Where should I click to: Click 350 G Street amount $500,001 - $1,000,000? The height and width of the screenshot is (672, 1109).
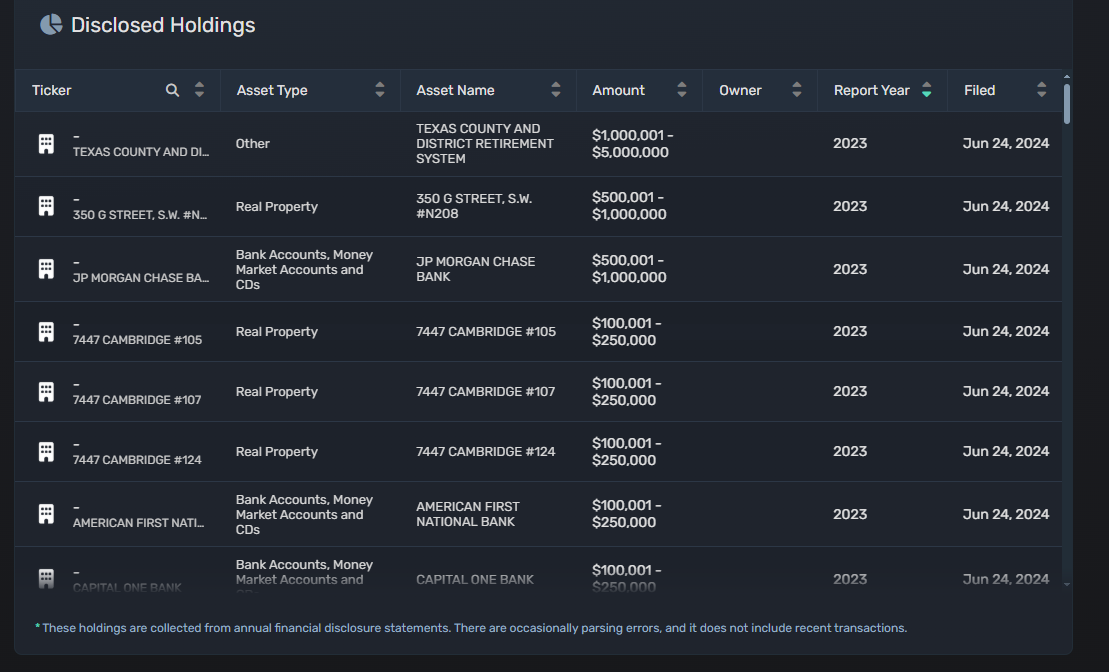(629, 206)
